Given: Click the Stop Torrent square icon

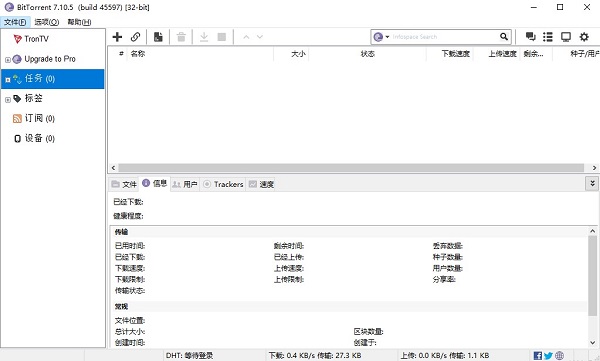Looking at the screenshot, I should (222, 37).
